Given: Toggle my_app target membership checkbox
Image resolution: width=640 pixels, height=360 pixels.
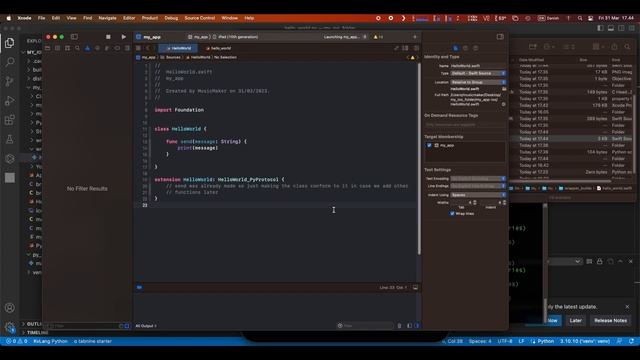Looking at the screenshot, I should (x=429, y=145).
